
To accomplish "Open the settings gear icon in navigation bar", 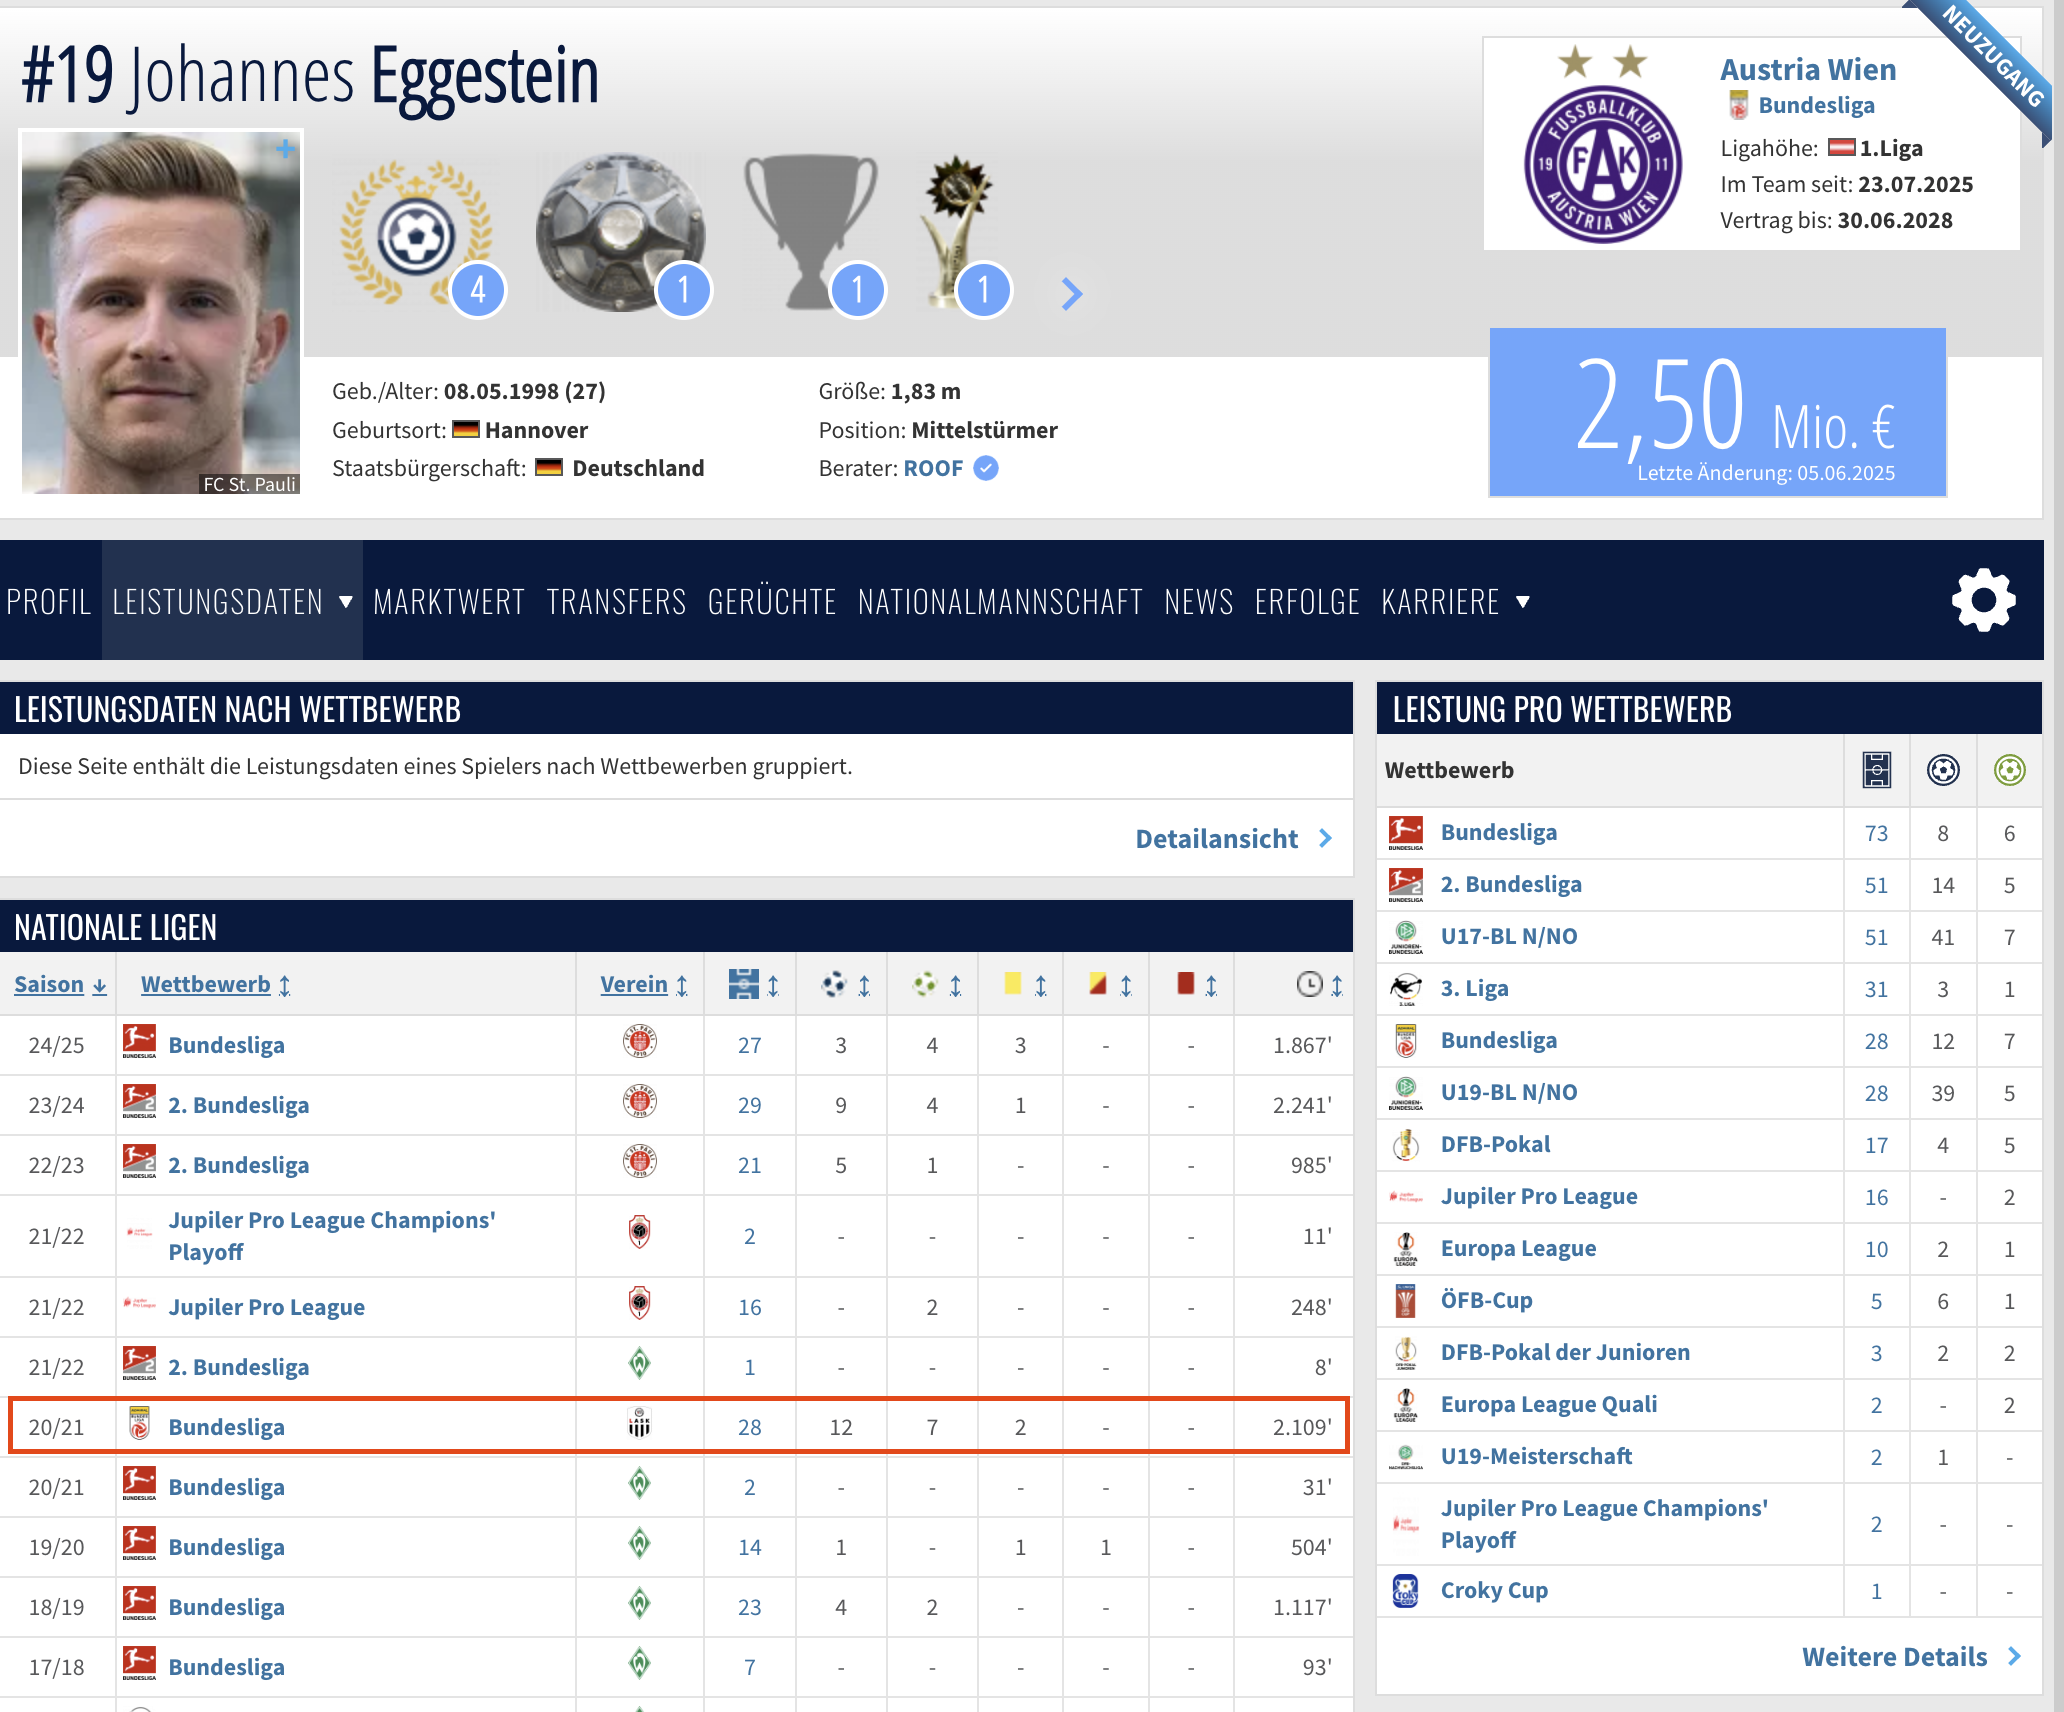I will coord(1983,600).
